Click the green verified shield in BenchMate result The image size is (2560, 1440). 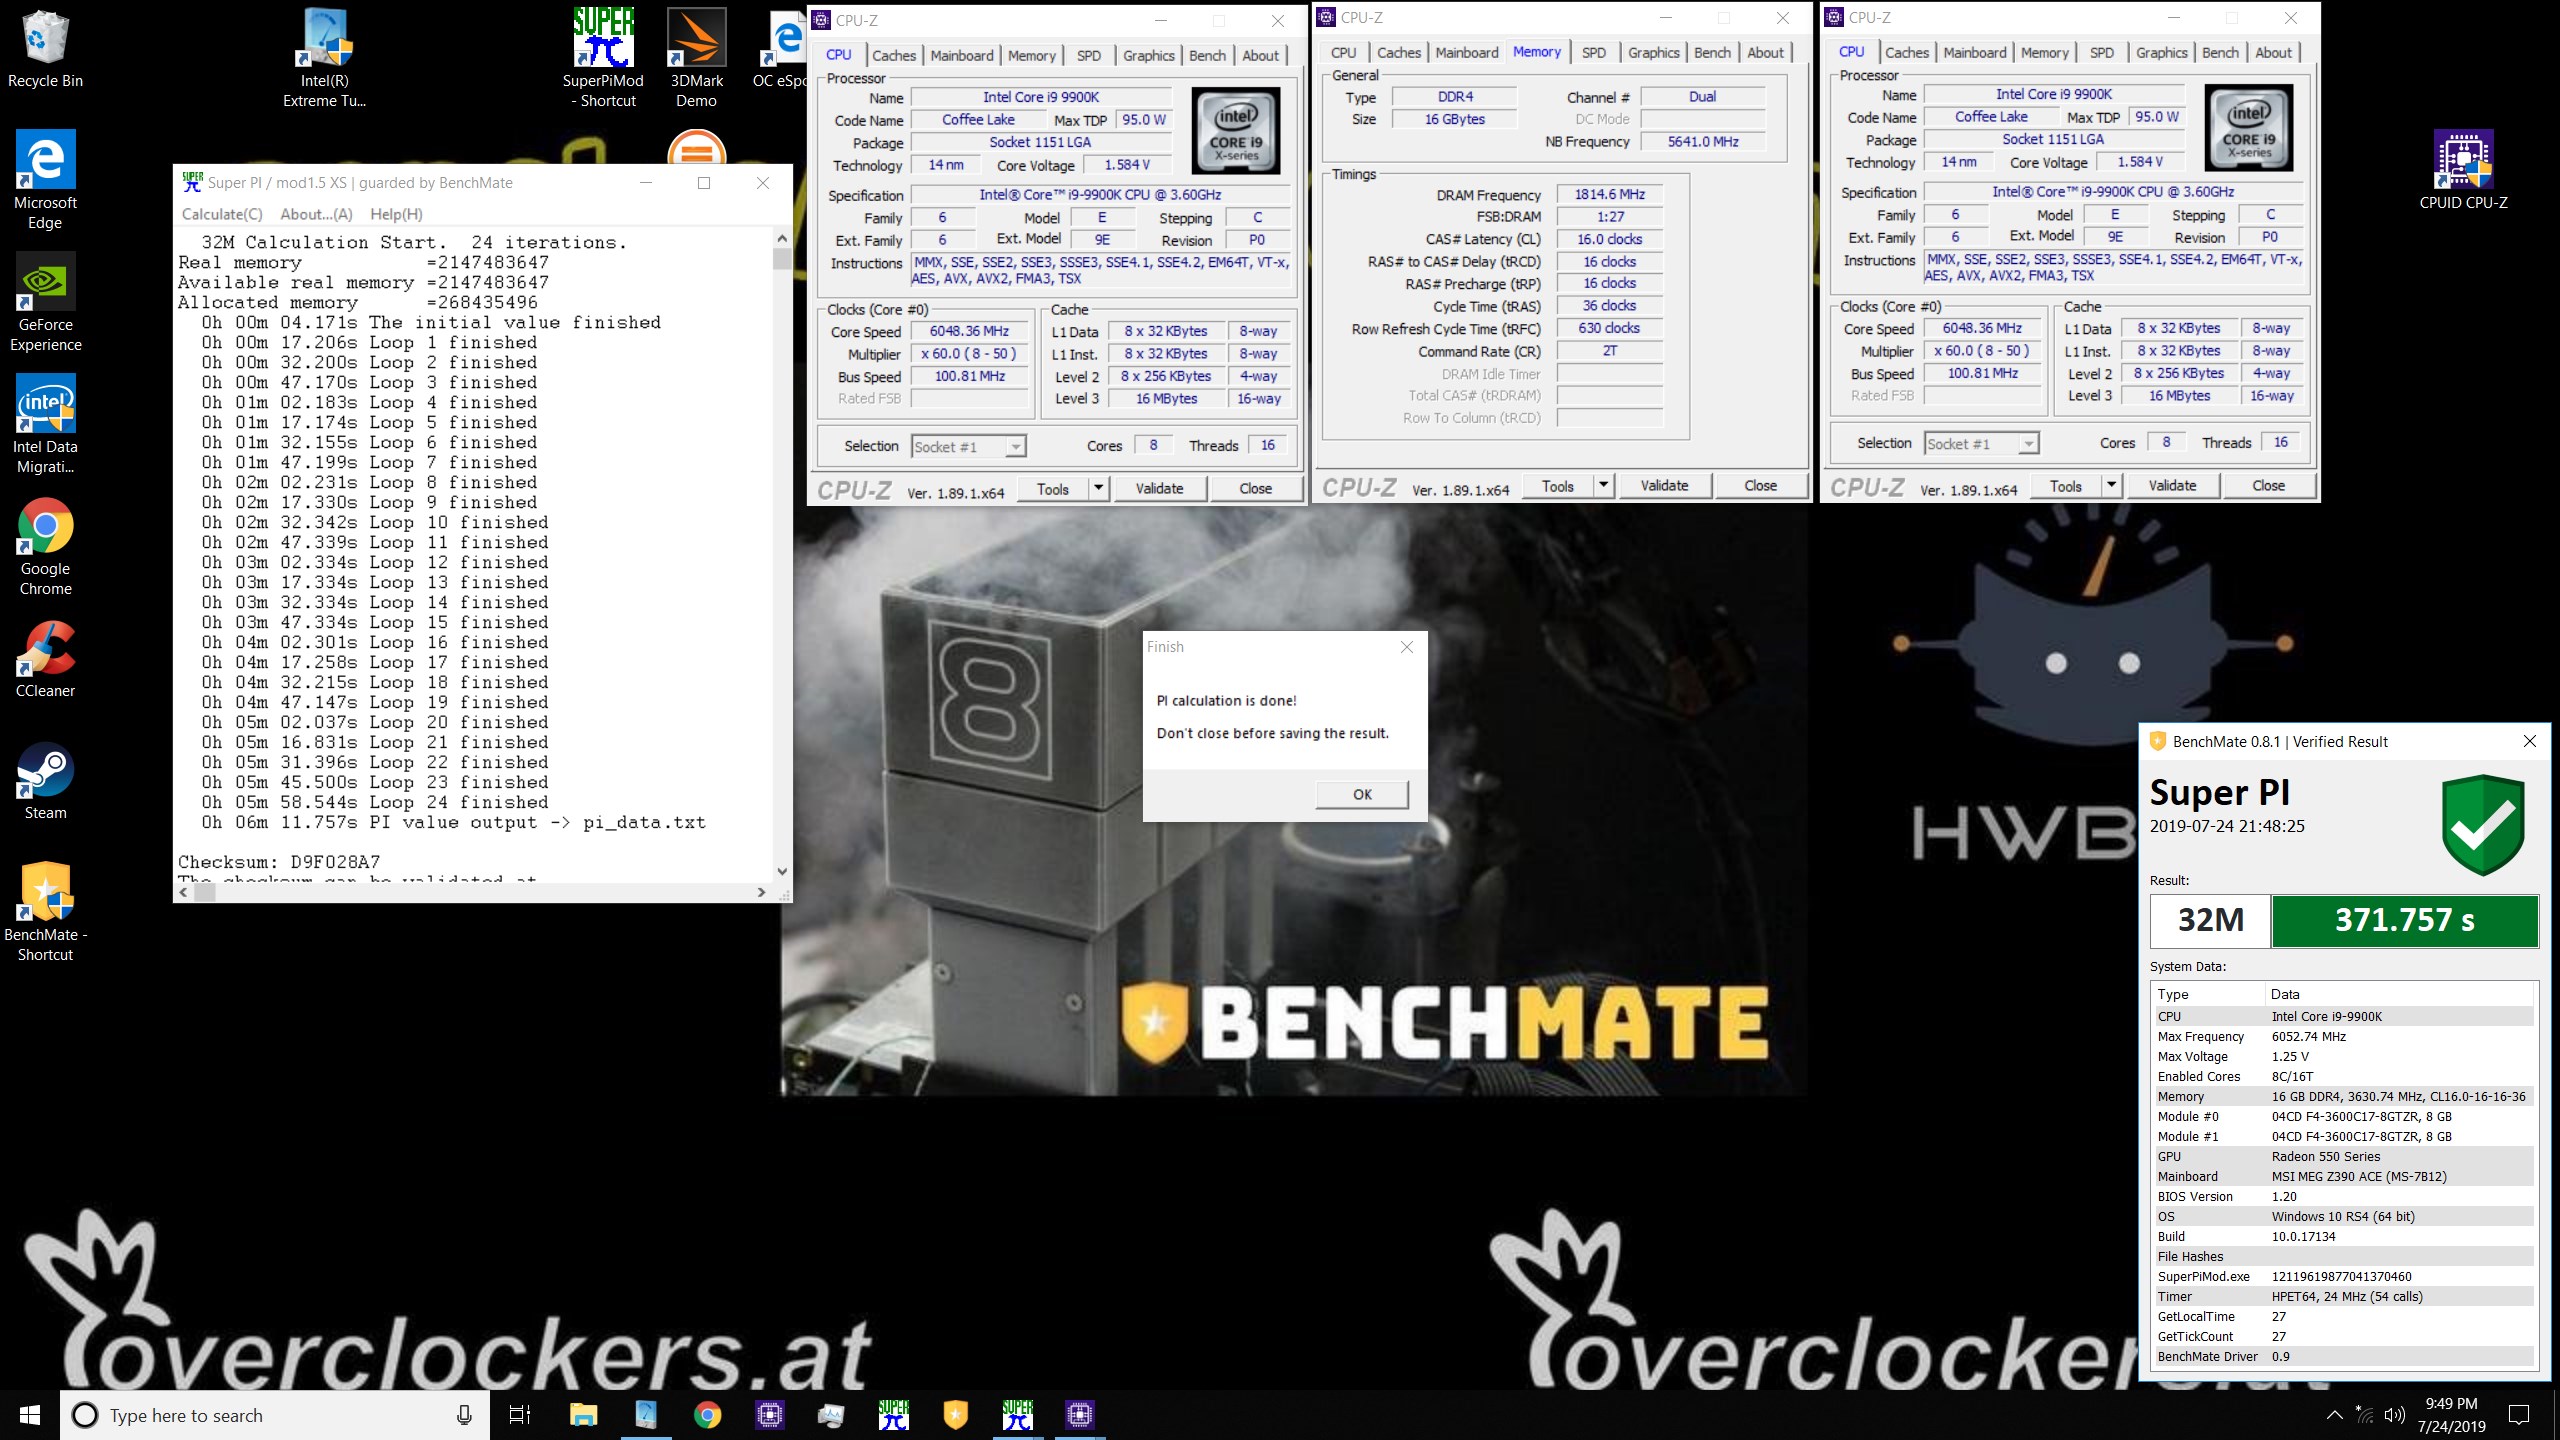tap(2483, 824)
